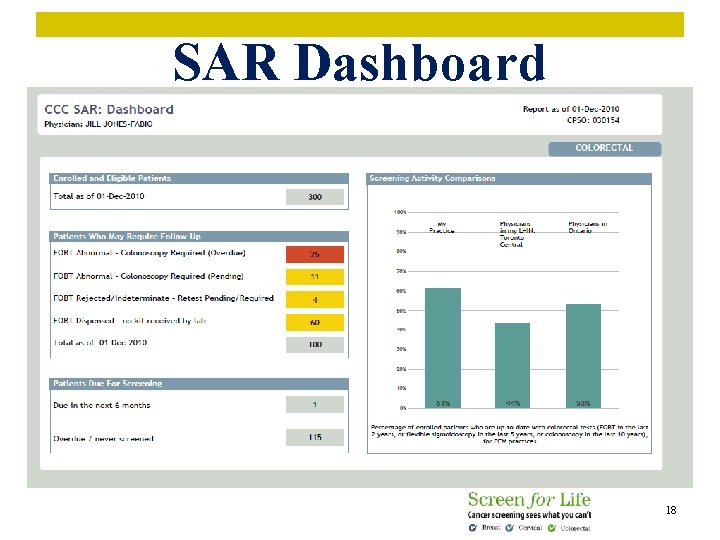This screenshot has height=540, width=720.
Task: Click the slide page number 18
Action: tap(671, 510)
